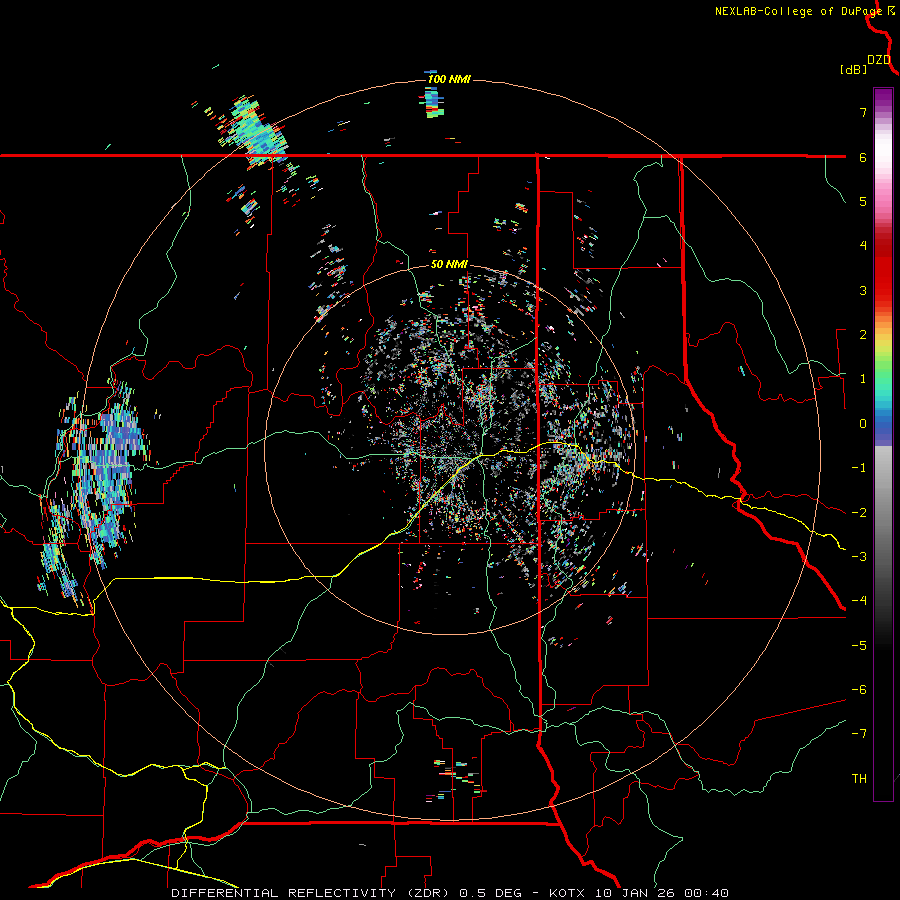This screenshot has width=900, height=900.
Task: Click the -1 value on the color scale
Action: 859,468
